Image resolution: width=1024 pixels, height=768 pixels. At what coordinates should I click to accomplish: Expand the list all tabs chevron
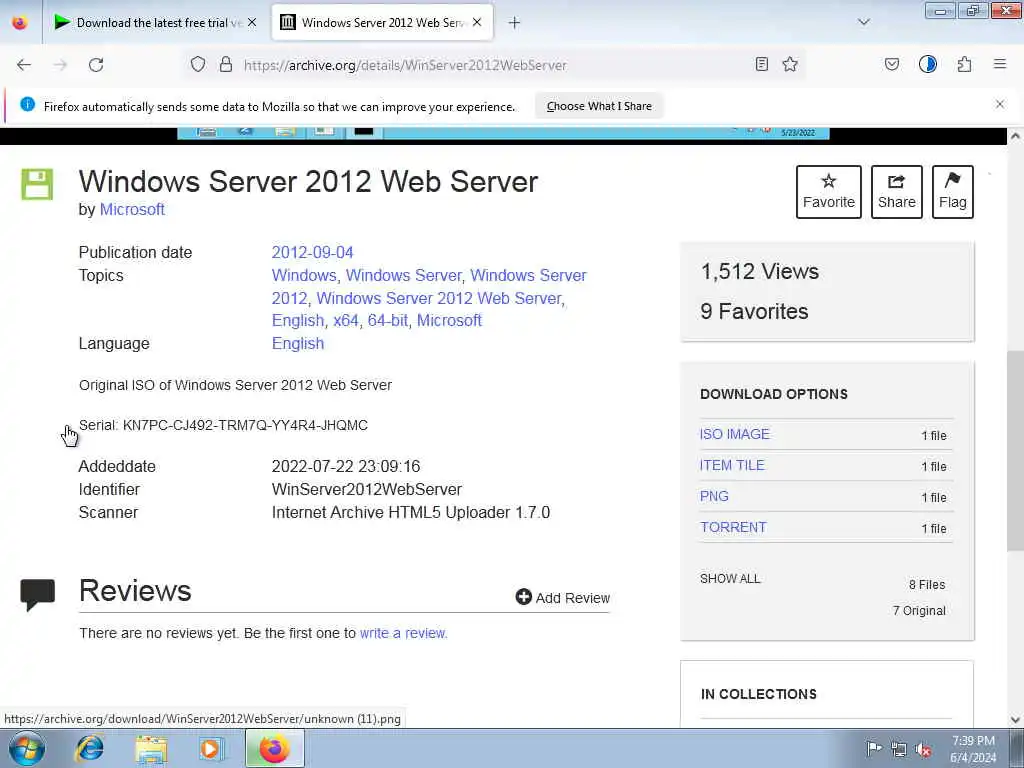coord(864,22)
